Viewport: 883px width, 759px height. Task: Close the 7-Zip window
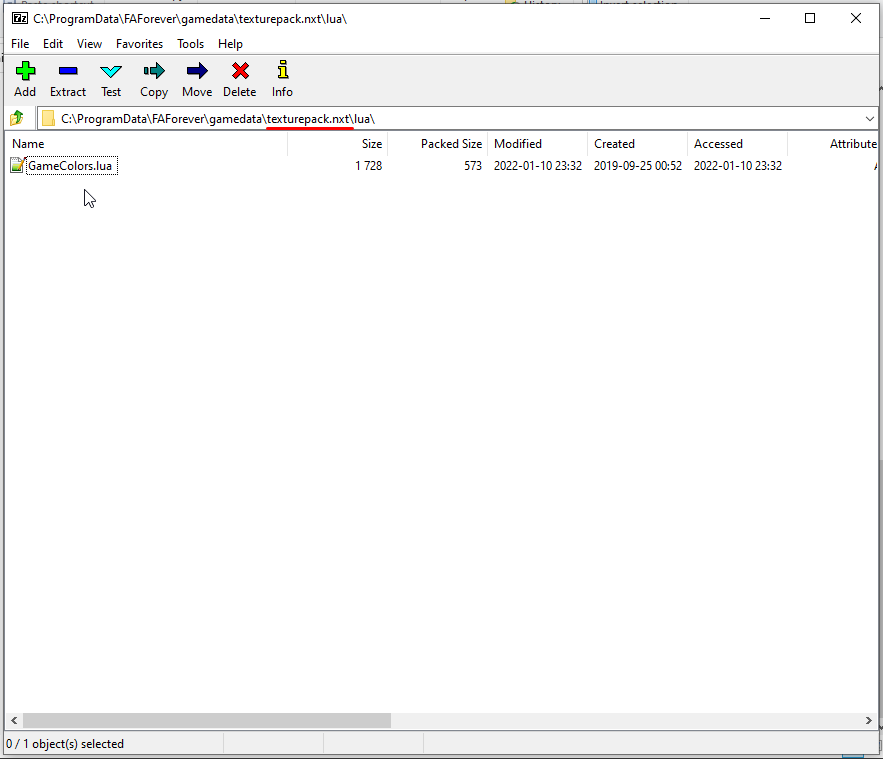pos(856,19)
